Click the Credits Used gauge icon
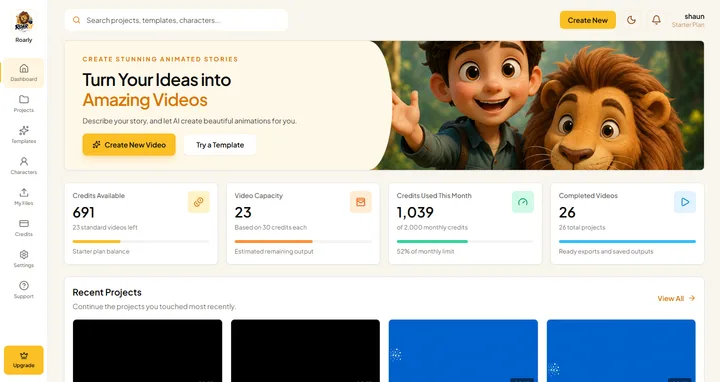This screenshot has height=382, width=720. tap(523, 202)
